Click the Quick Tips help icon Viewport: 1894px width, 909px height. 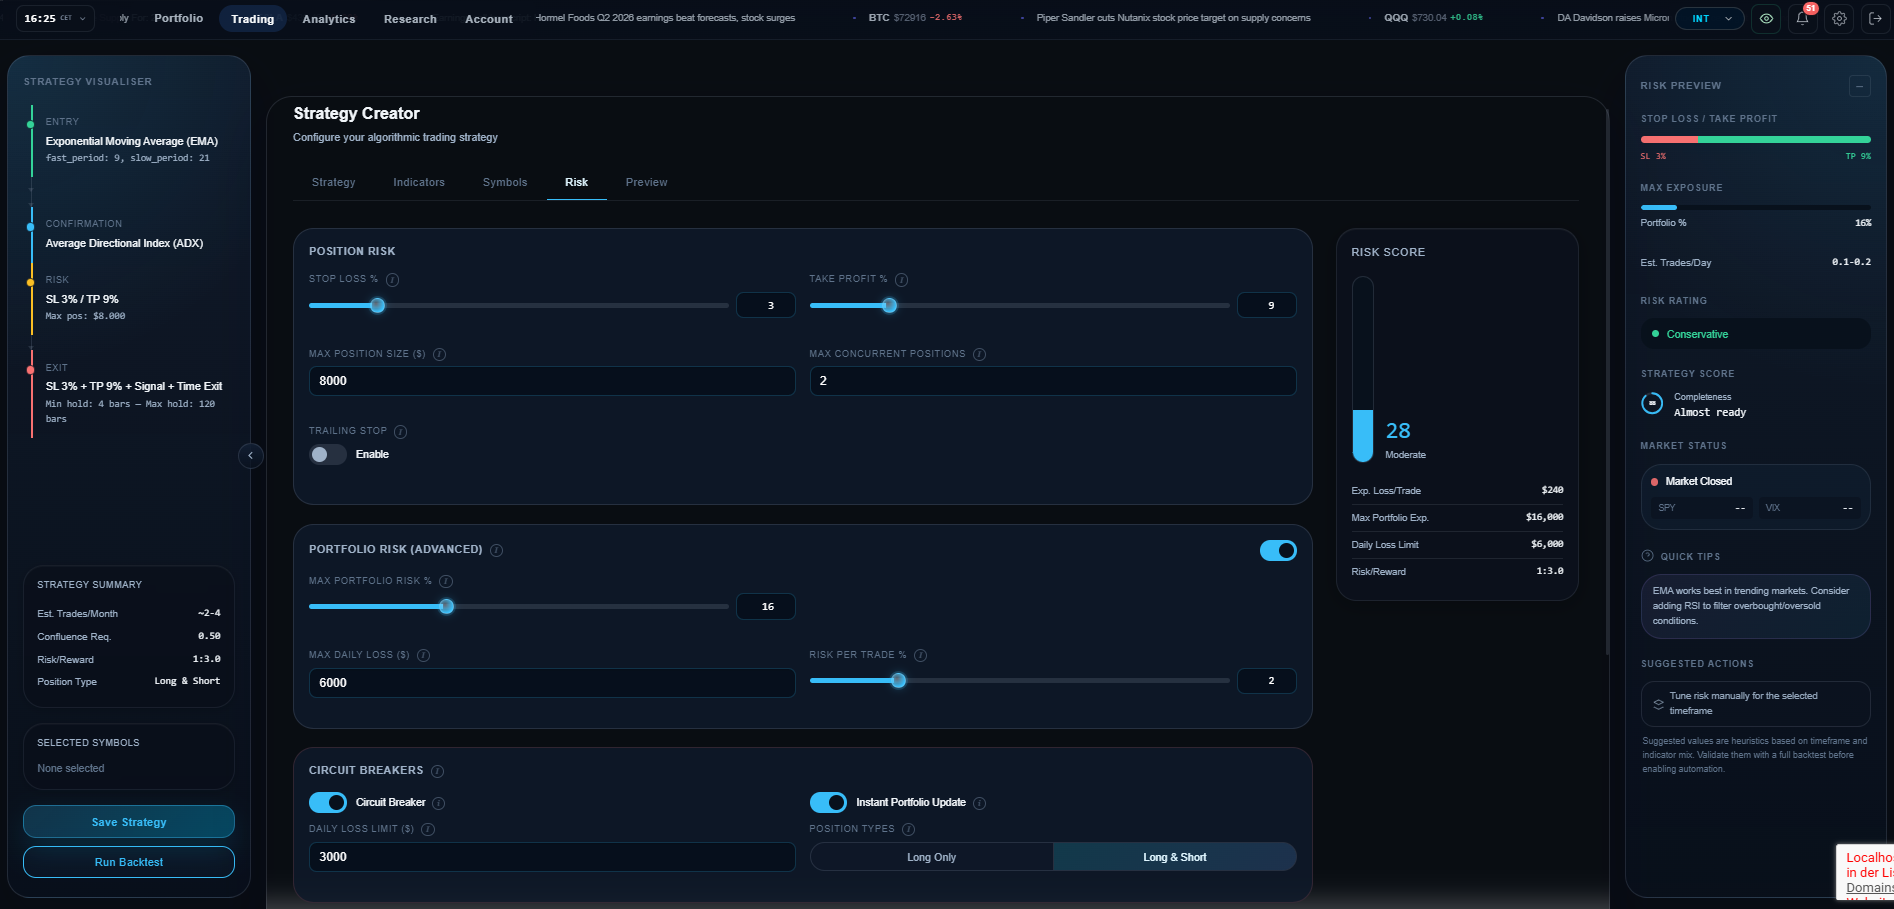pos(1648,556)
